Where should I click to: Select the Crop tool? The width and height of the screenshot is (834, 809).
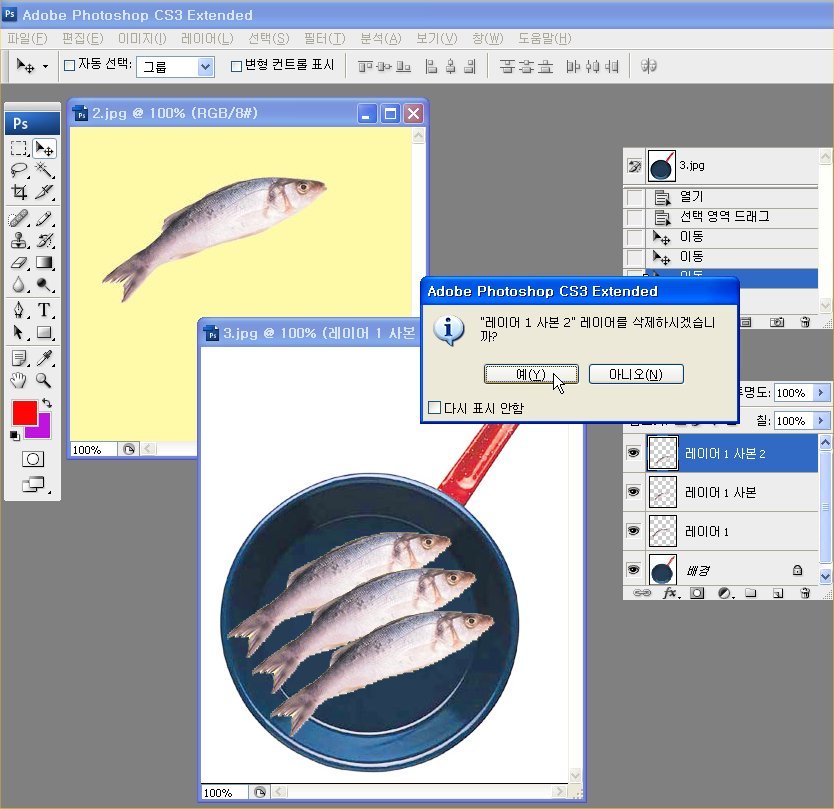coord(19,192)
